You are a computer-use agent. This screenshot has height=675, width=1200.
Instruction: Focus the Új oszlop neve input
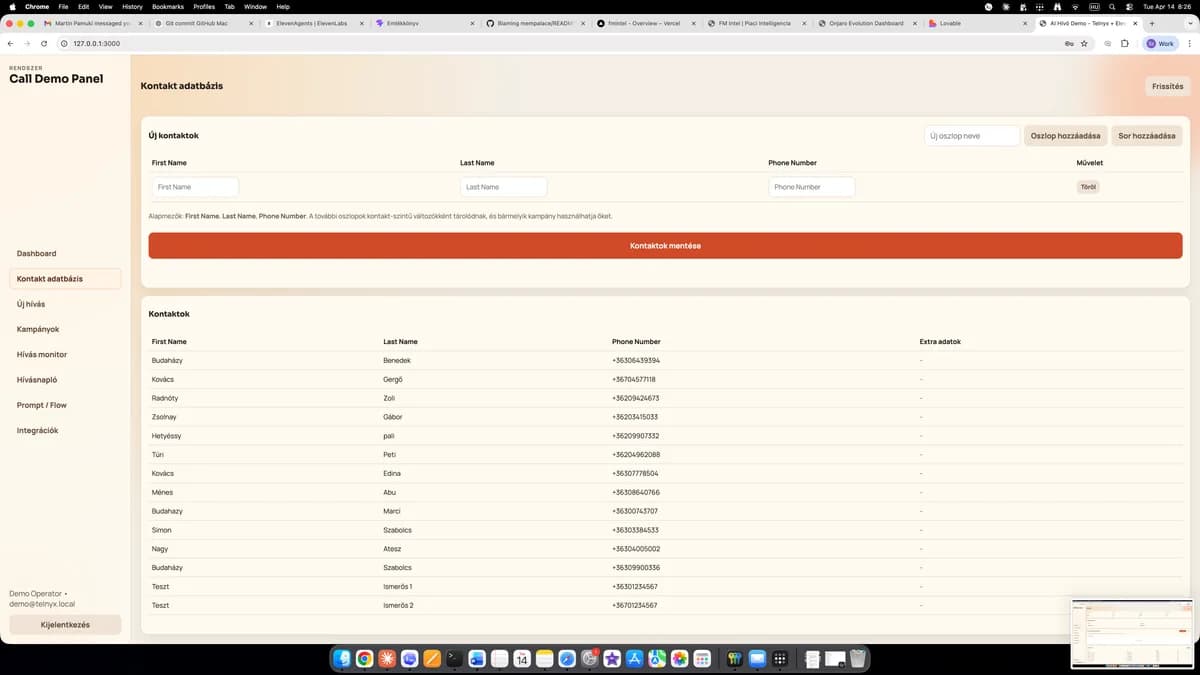click(x=972, y=136)
